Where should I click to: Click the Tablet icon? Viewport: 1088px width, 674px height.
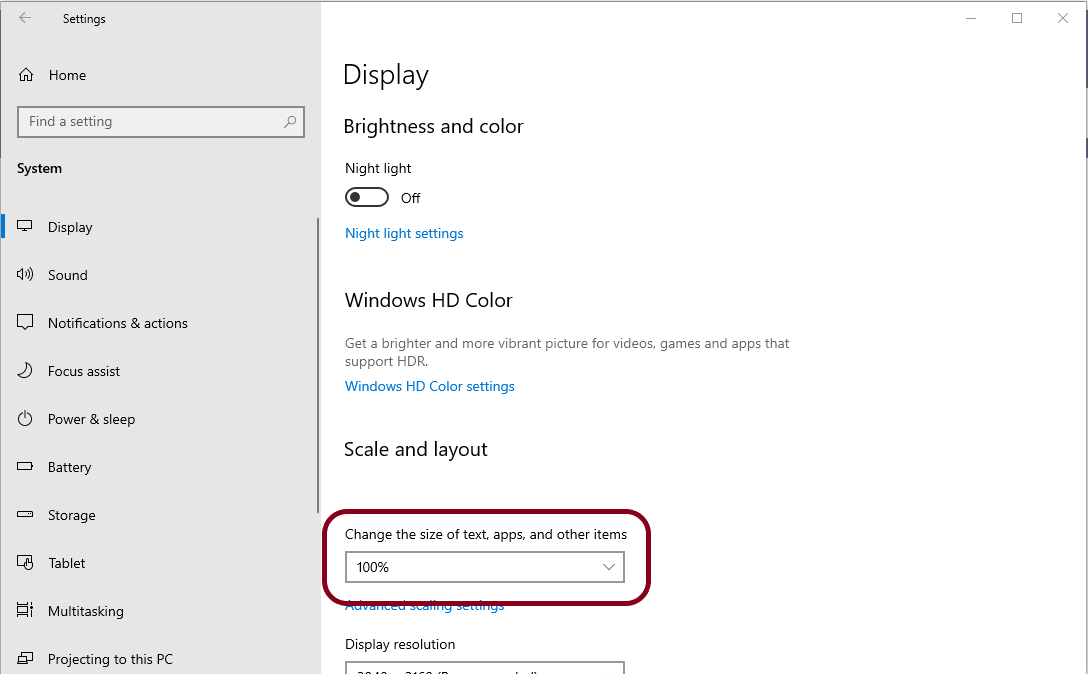click(x=25, y=562)
